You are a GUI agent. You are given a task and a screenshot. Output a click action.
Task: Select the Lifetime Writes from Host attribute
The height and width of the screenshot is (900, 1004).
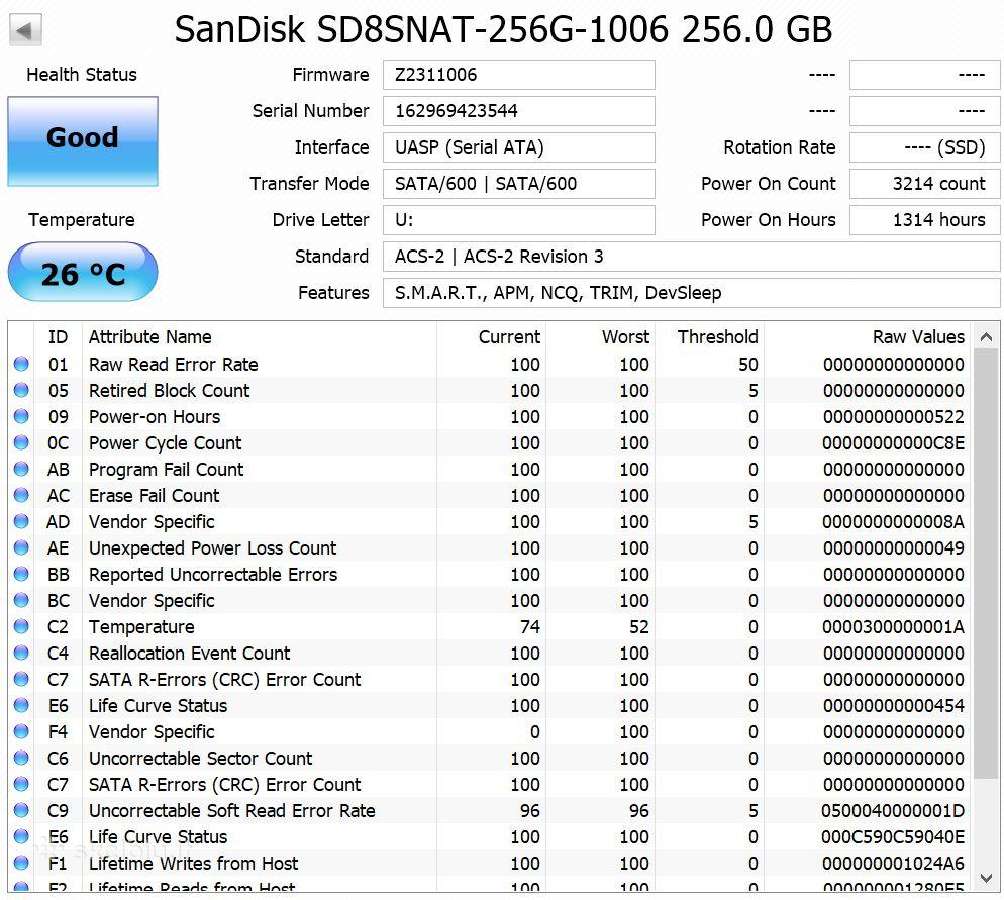491,863
